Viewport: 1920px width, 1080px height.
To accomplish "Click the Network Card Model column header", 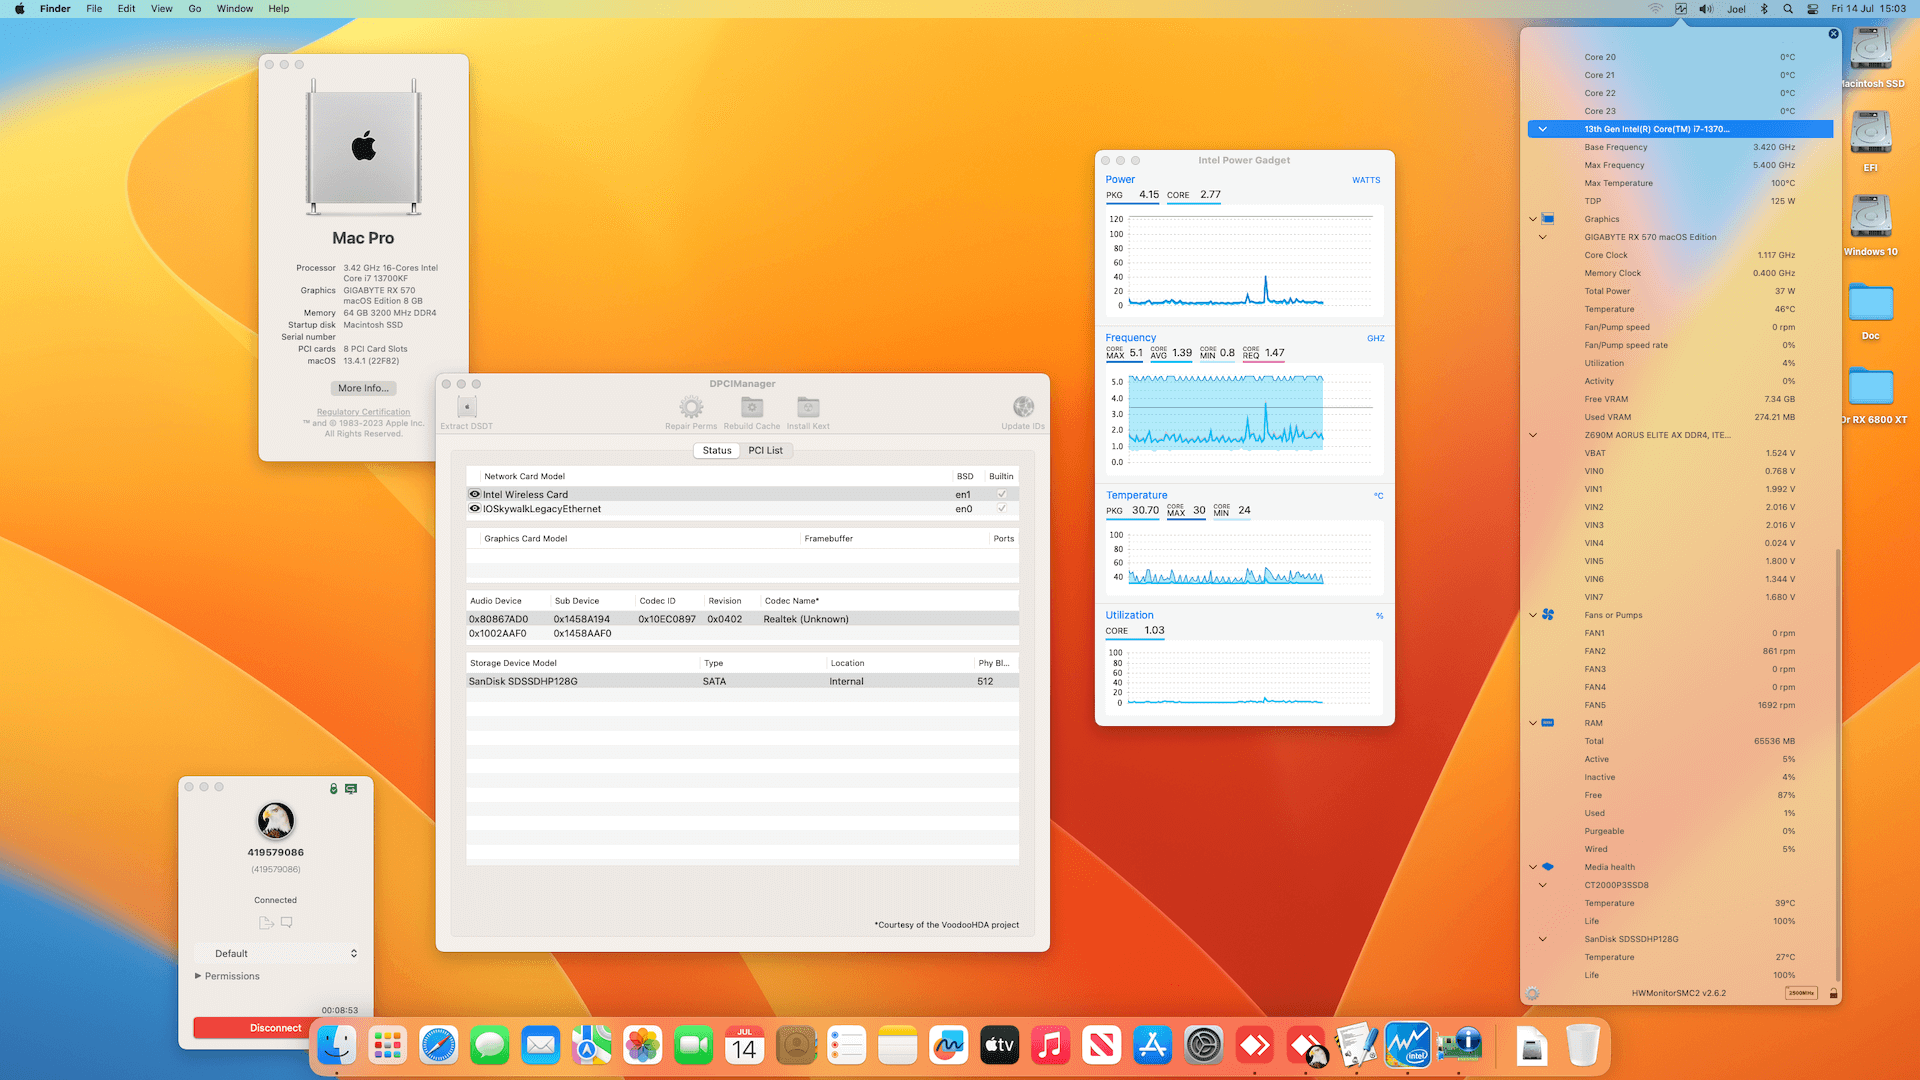I will [524, 476].
